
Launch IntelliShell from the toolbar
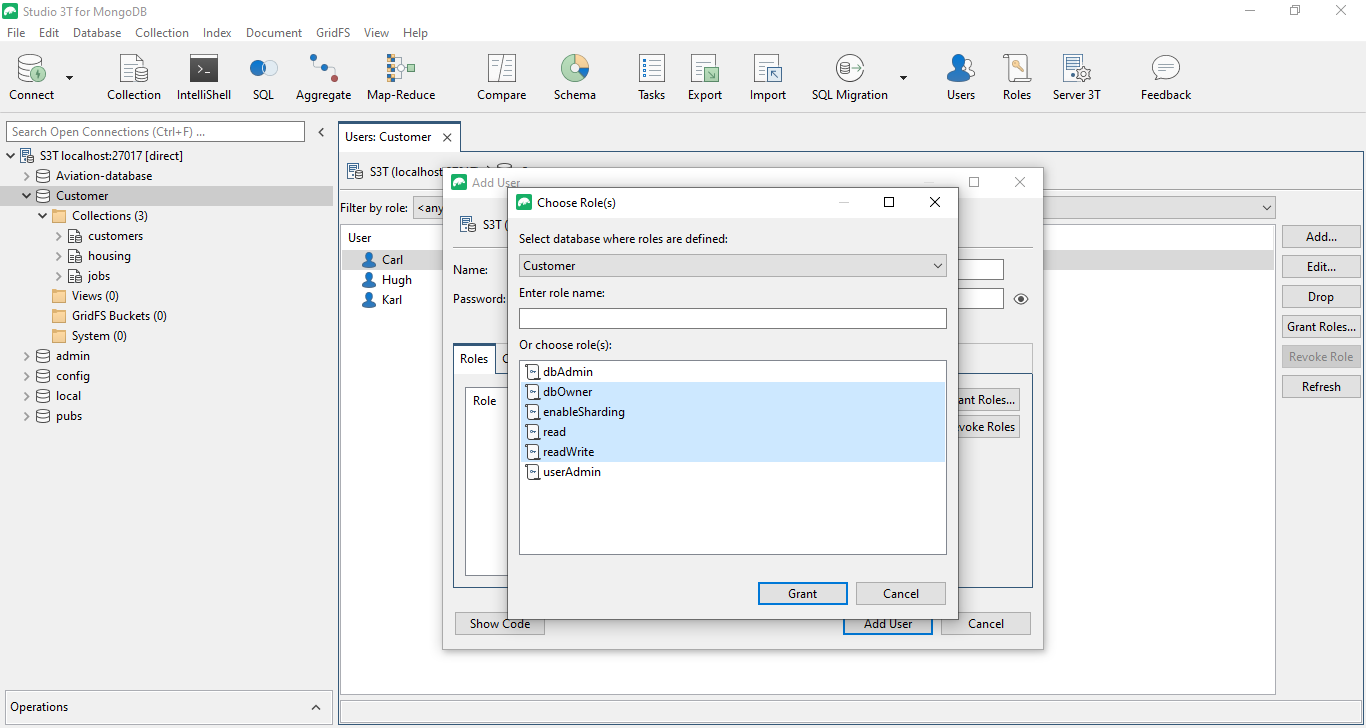tap(204, 78)
